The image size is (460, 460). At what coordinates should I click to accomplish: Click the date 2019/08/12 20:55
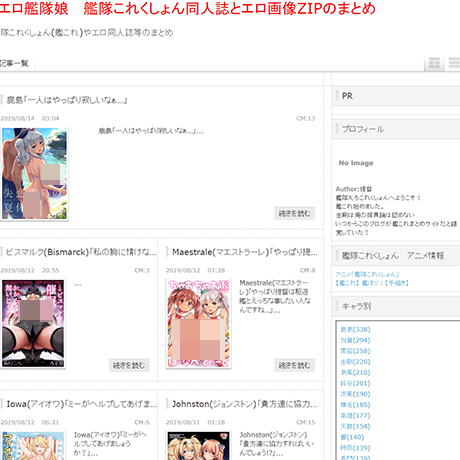(30, 270)
